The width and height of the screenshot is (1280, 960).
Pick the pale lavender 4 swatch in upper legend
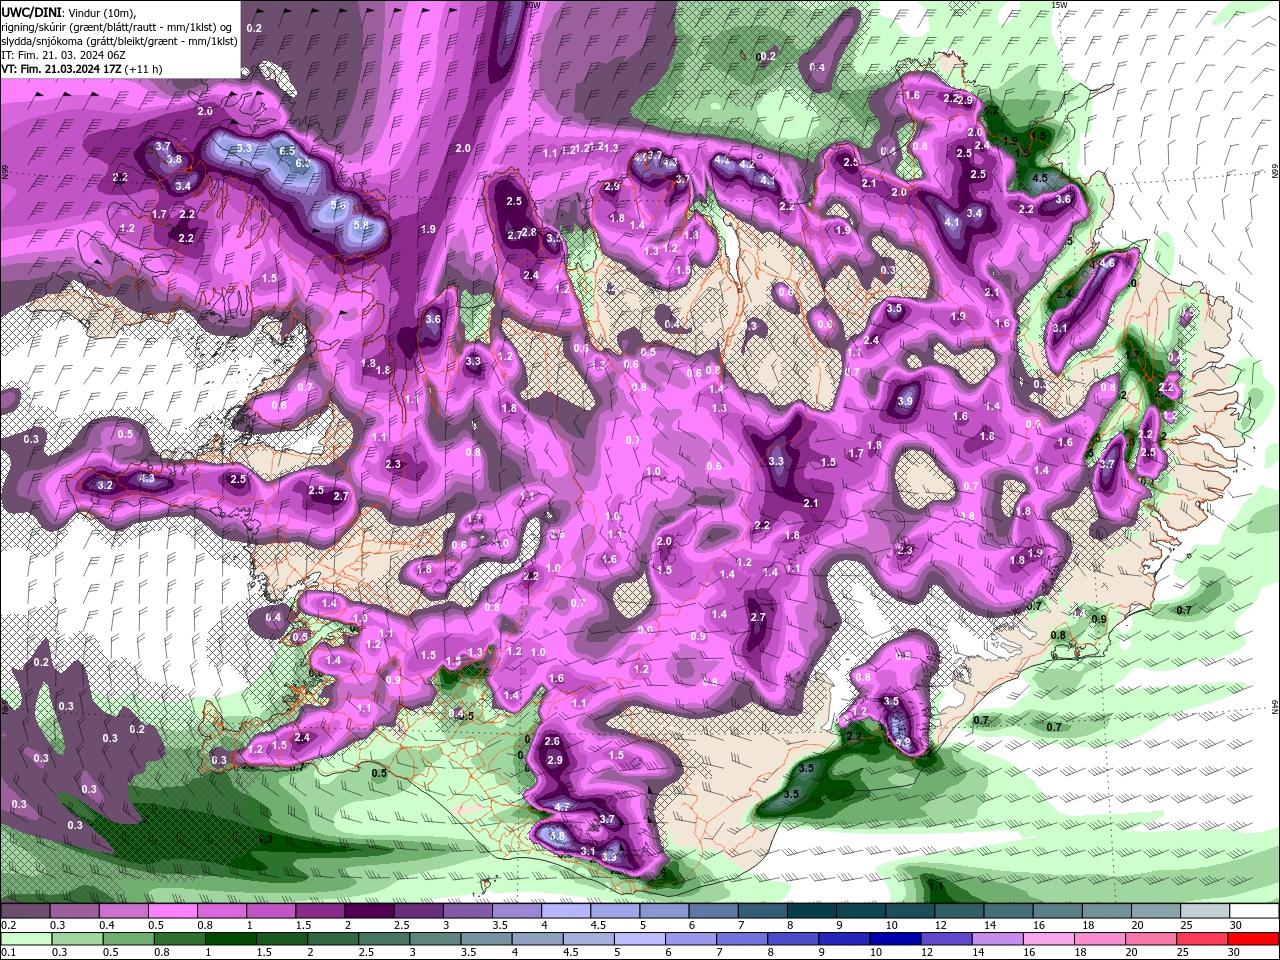point(567,911)
